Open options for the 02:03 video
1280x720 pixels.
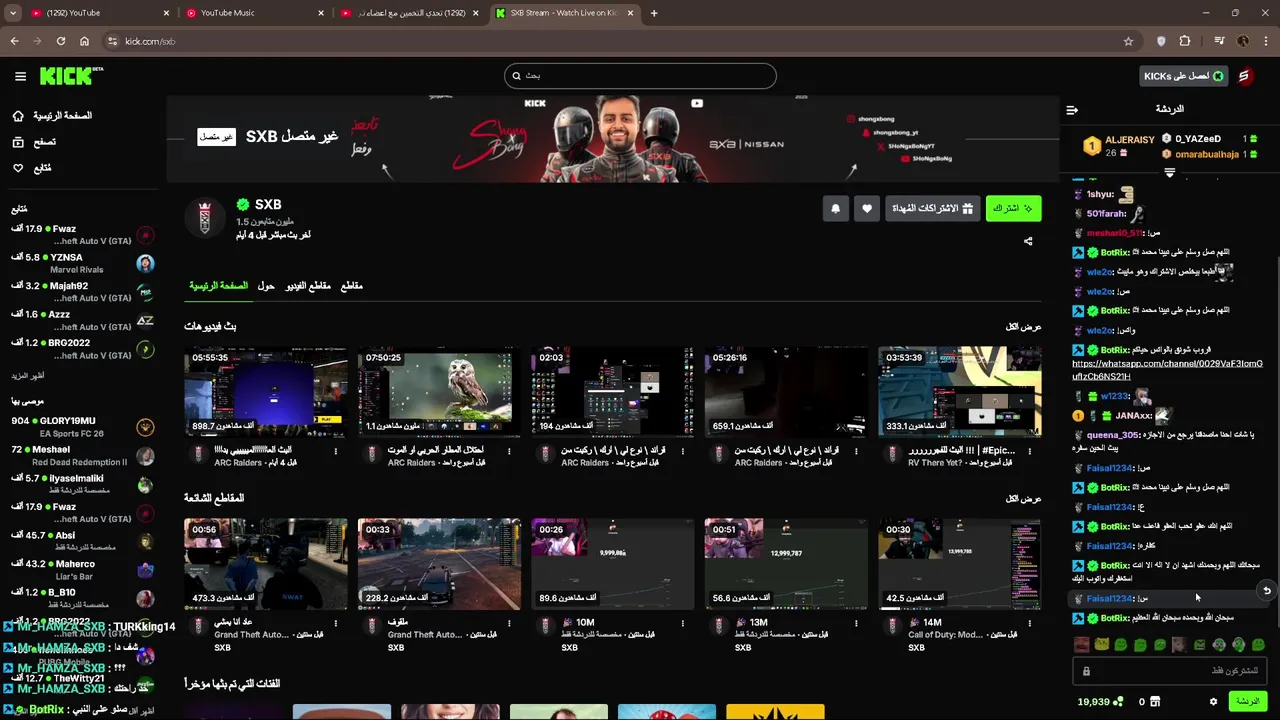682,451
